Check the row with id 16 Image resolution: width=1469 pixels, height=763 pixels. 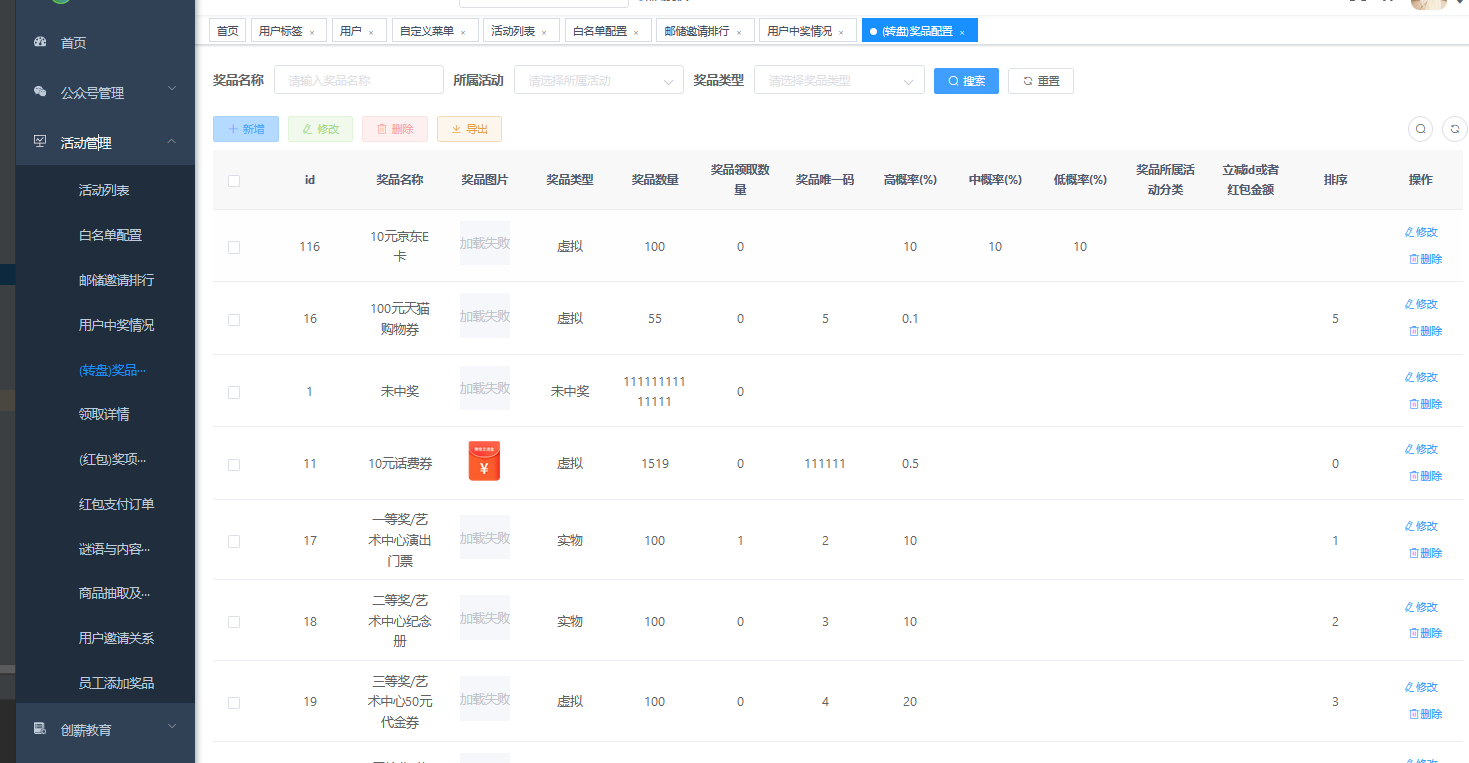(x=234, y=320)
